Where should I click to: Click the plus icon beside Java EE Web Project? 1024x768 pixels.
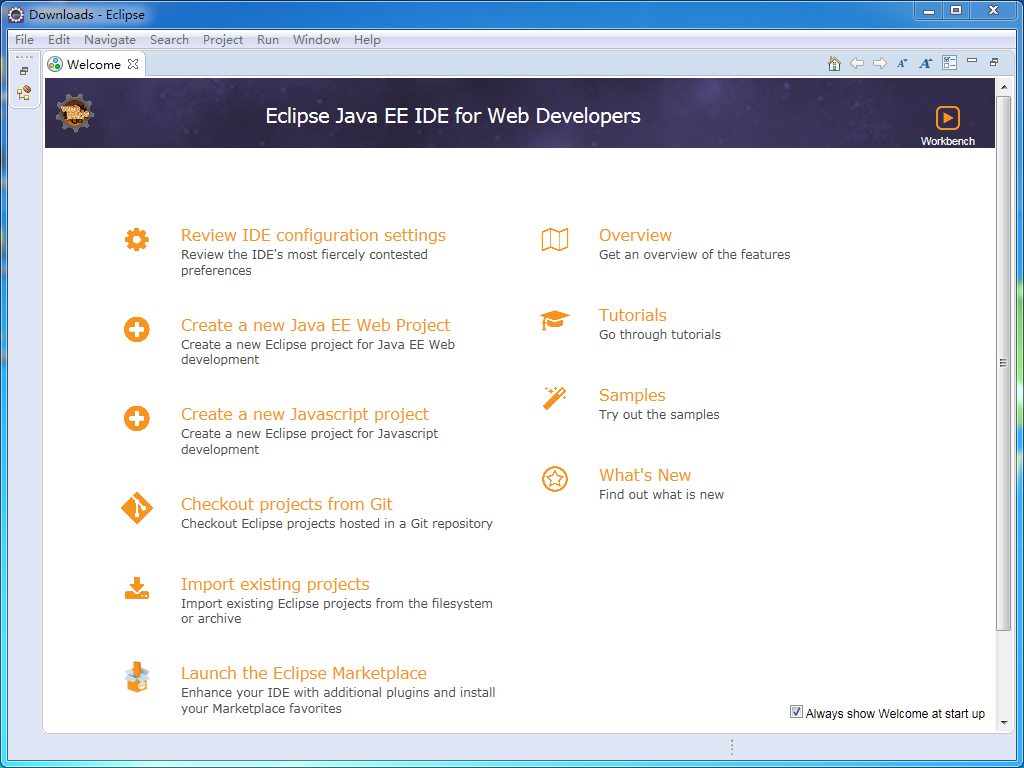click(x=136, y=330)
